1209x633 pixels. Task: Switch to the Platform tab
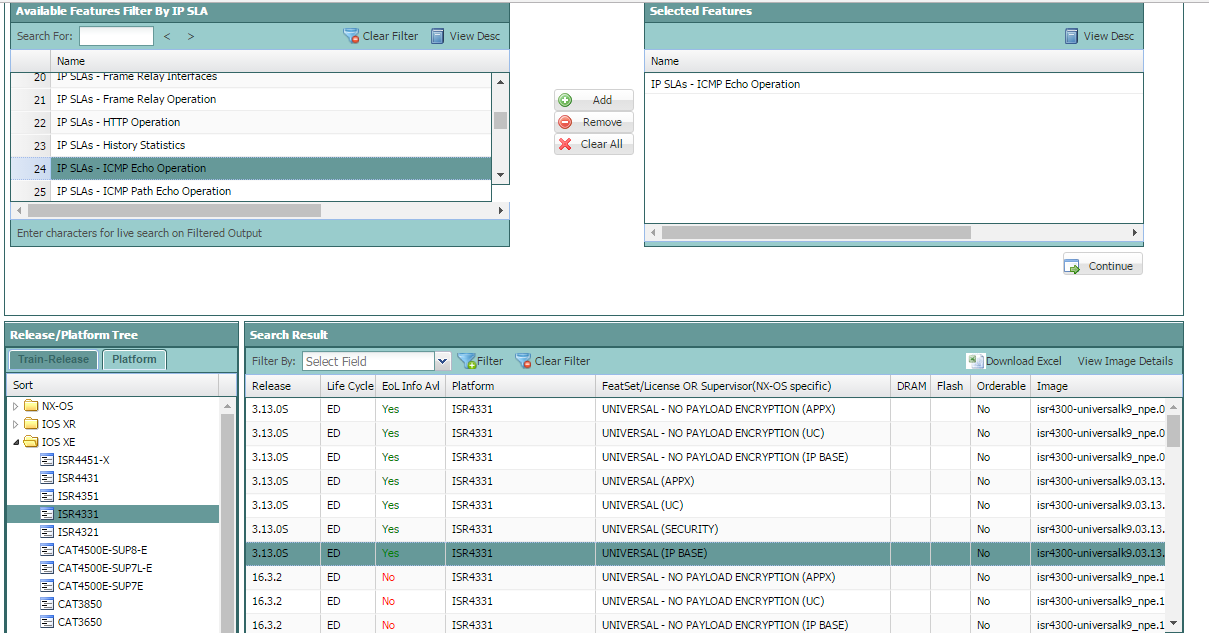(x=134, y=359)
